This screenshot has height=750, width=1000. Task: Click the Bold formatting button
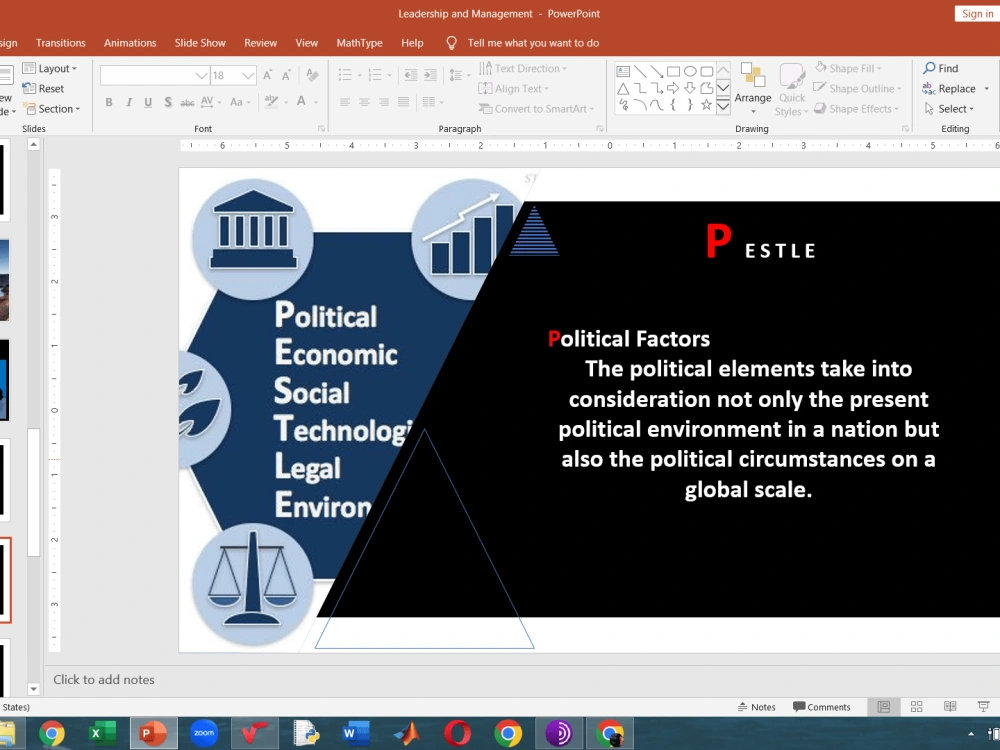click(x=109, y=102)
